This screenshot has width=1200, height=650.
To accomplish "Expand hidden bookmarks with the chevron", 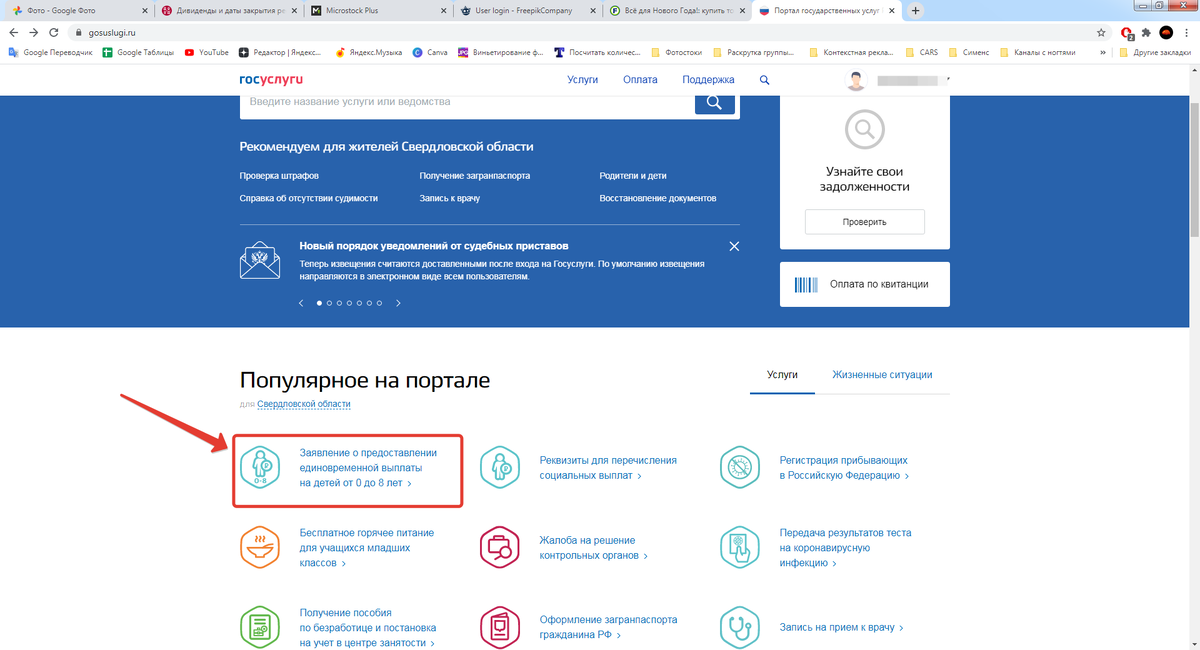I will point(1103,51).
